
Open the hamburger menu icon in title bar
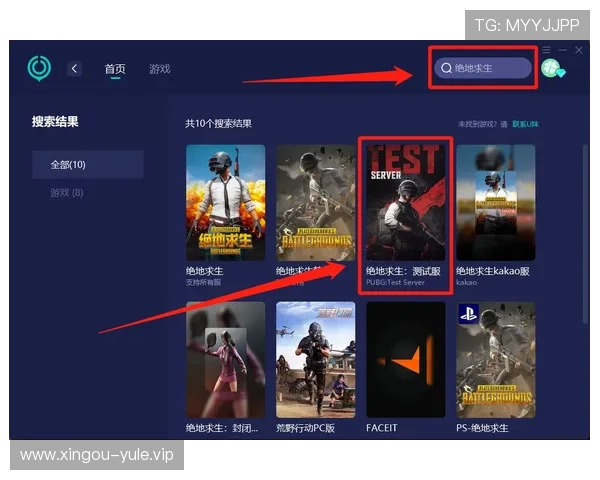point(546,50)
